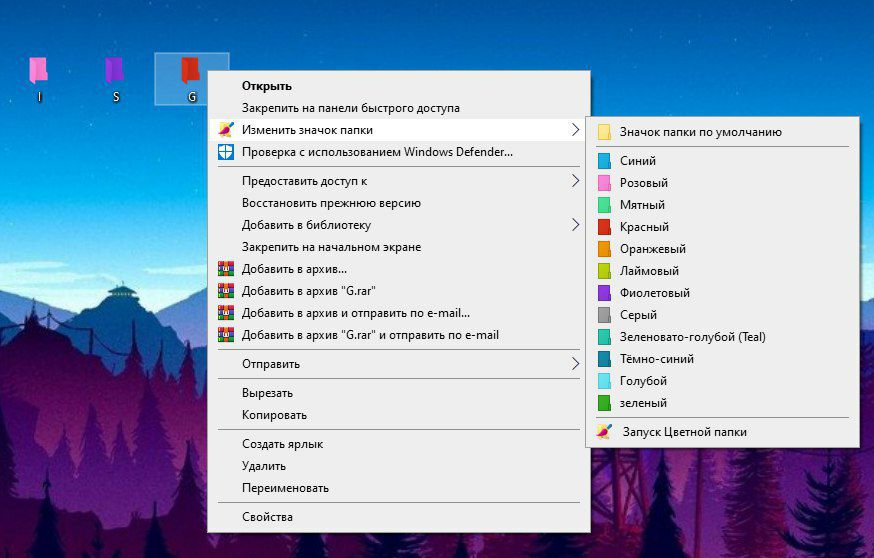
Task: Expand arrow of Изменить значок папки submenu
Action: tap(575, 130)
